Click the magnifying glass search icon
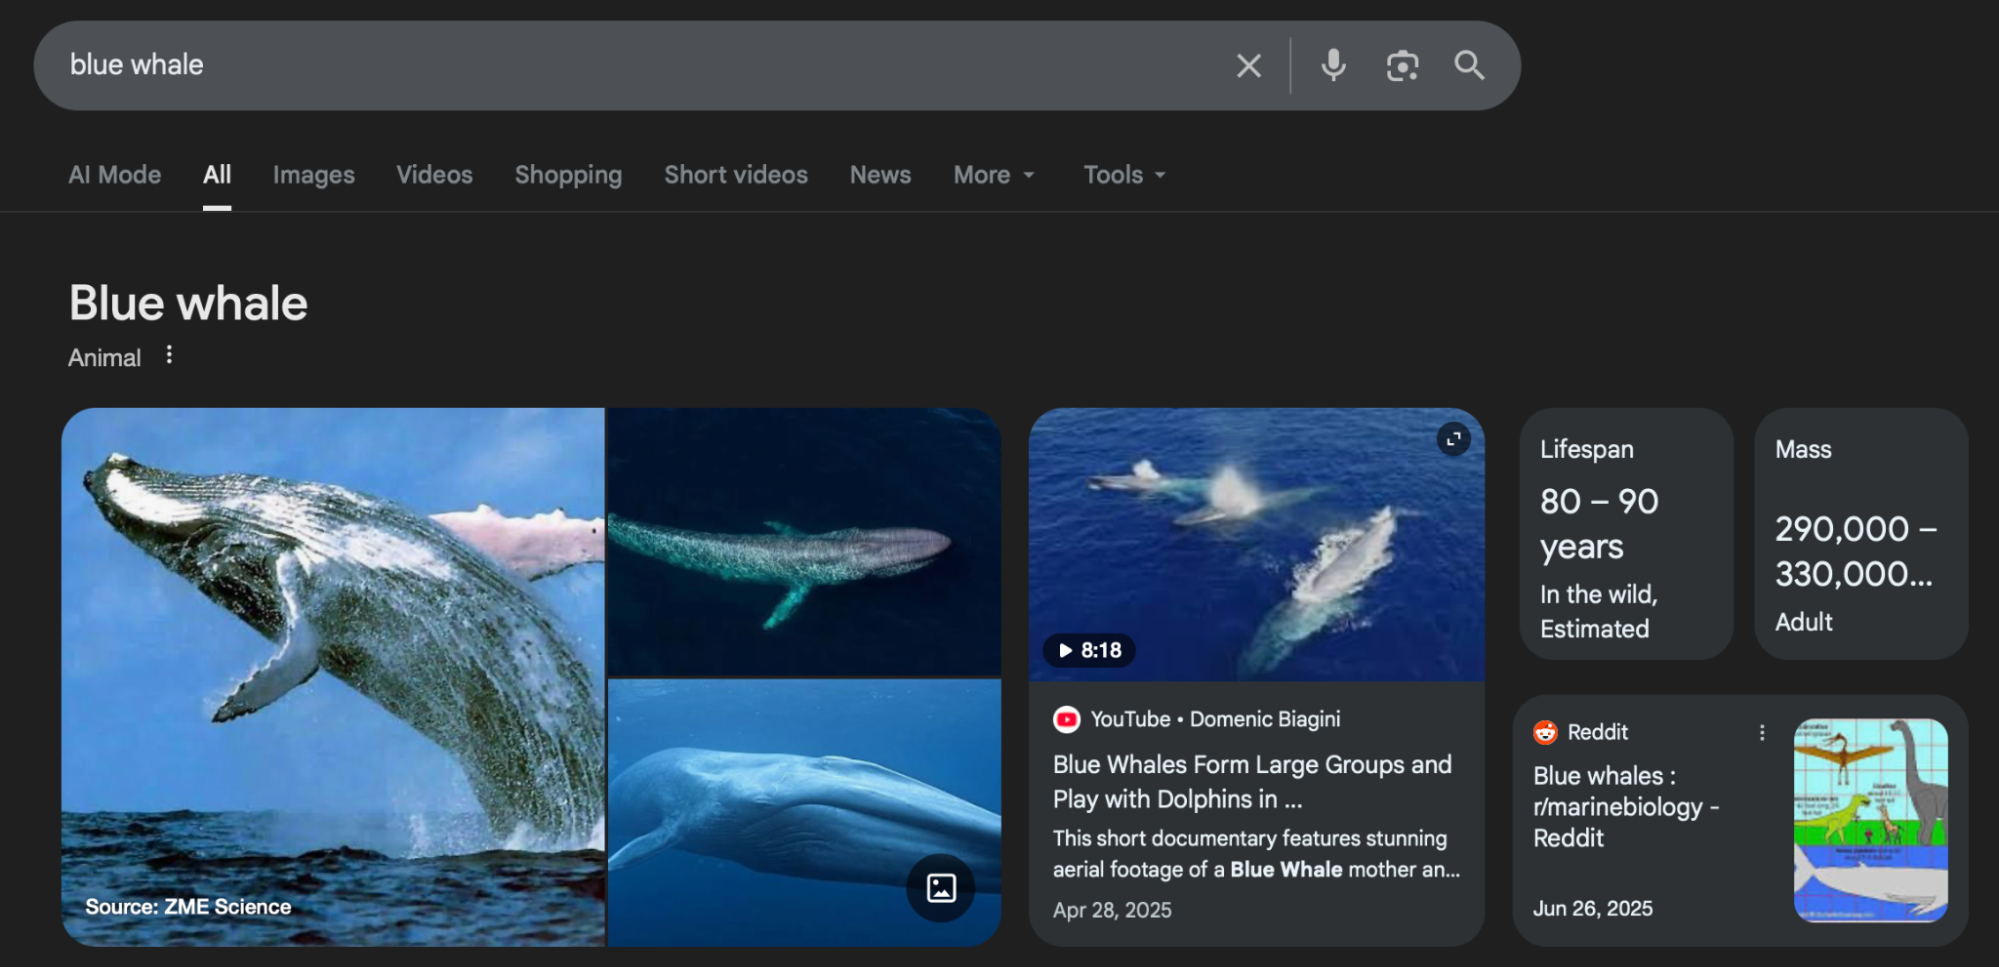1999x968 pixels. 1469,66
